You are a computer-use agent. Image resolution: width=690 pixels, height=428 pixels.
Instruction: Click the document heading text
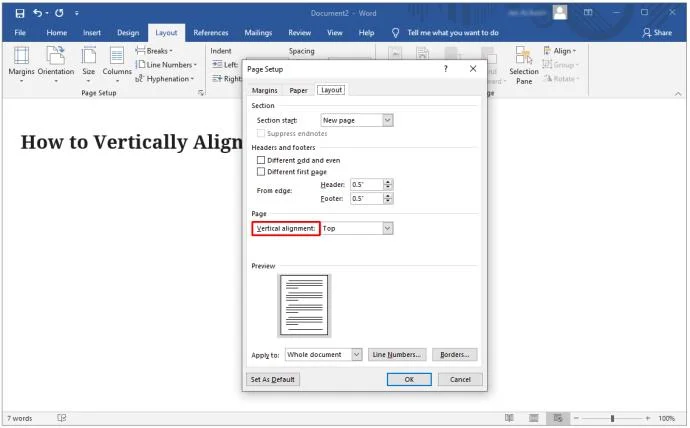point(131,142)
